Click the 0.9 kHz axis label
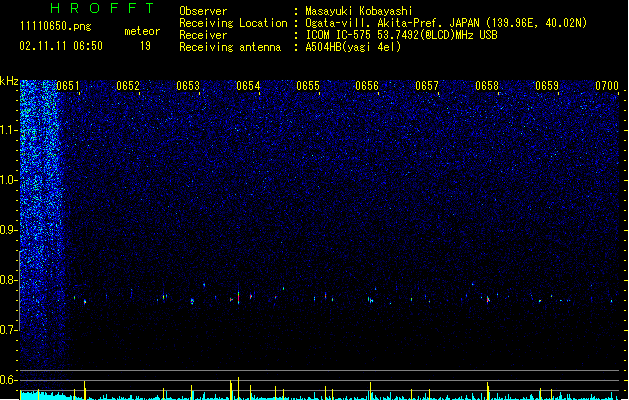Screen dimensions: 629x400 coord(9,230)
